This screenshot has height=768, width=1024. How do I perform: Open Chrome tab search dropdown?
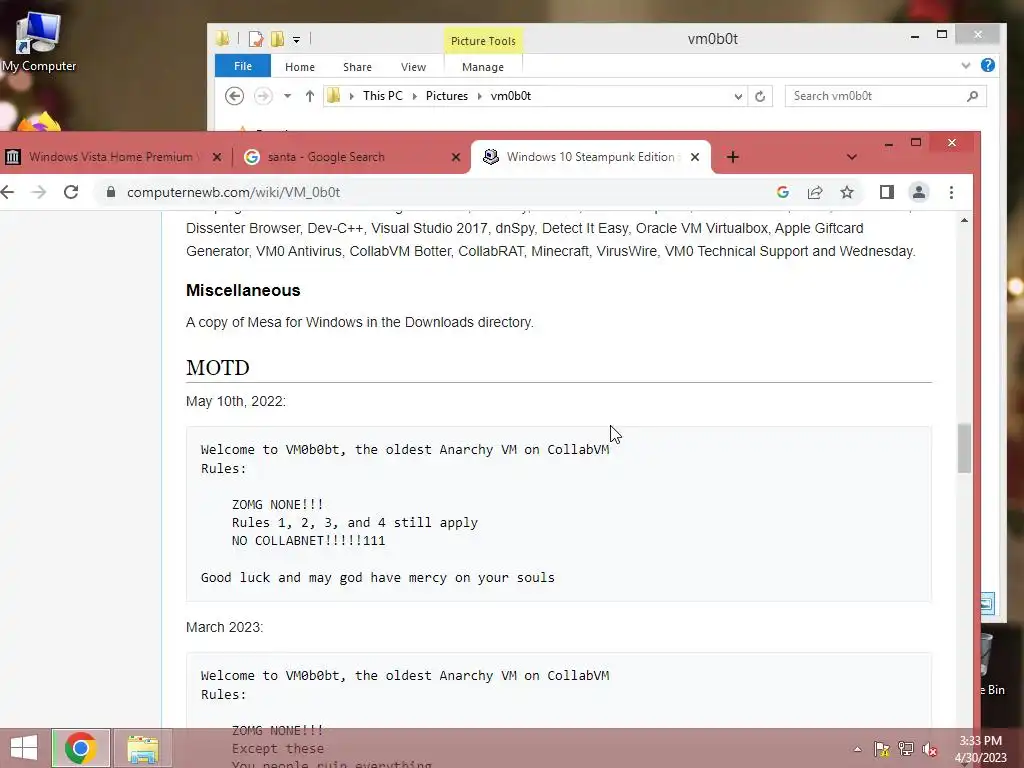coord(851,157)
